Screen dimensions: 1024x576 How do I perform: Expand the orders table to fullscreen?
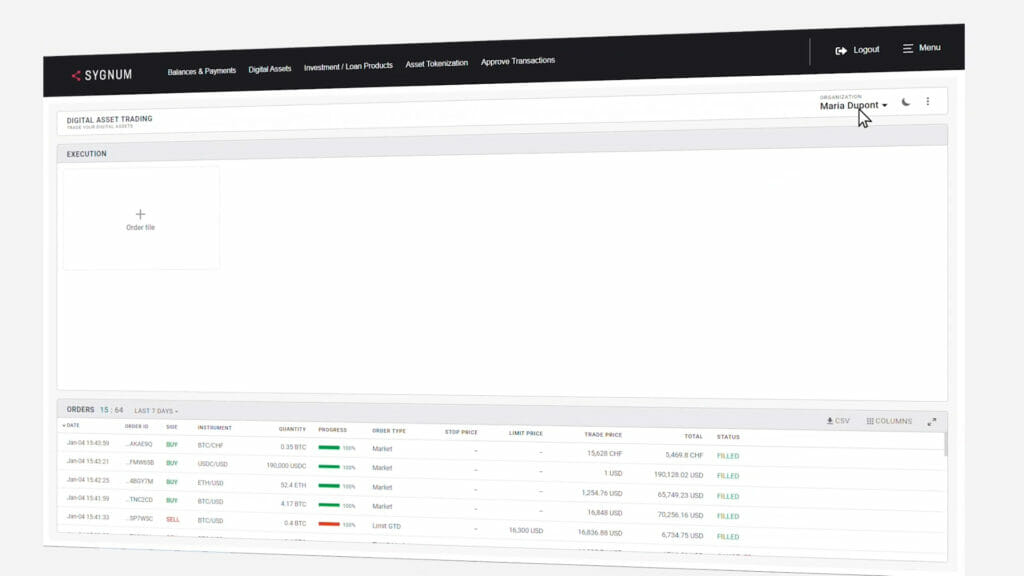click(x=932, y=422)
